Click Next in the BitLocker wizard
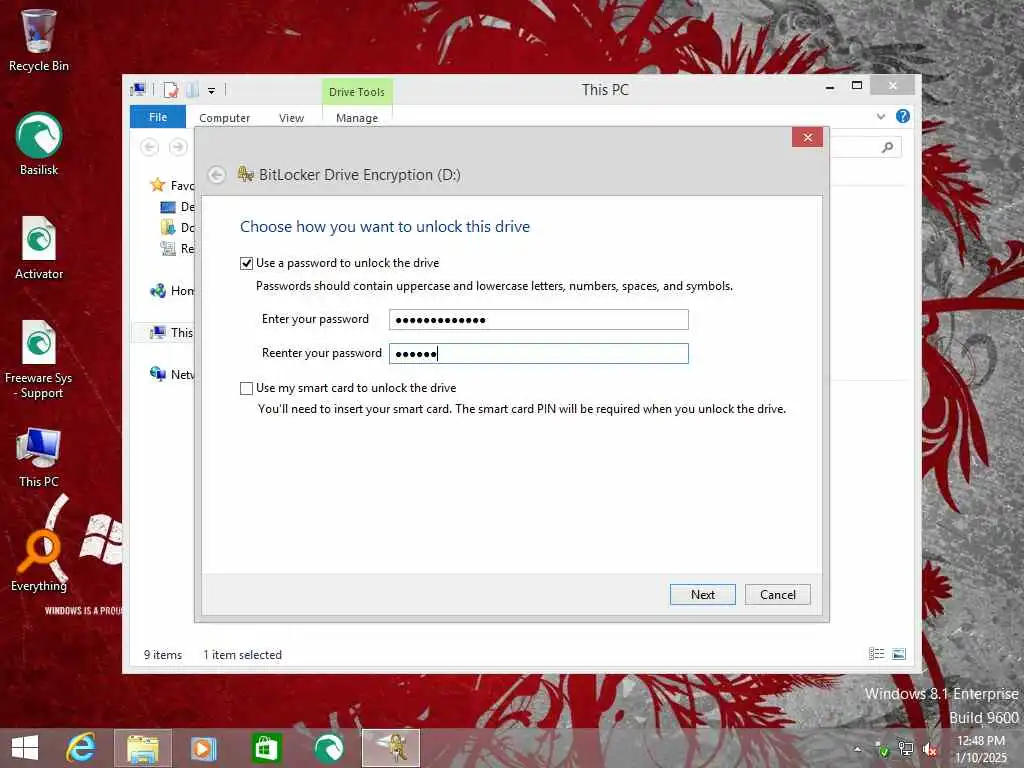 [x=703, y=594]
